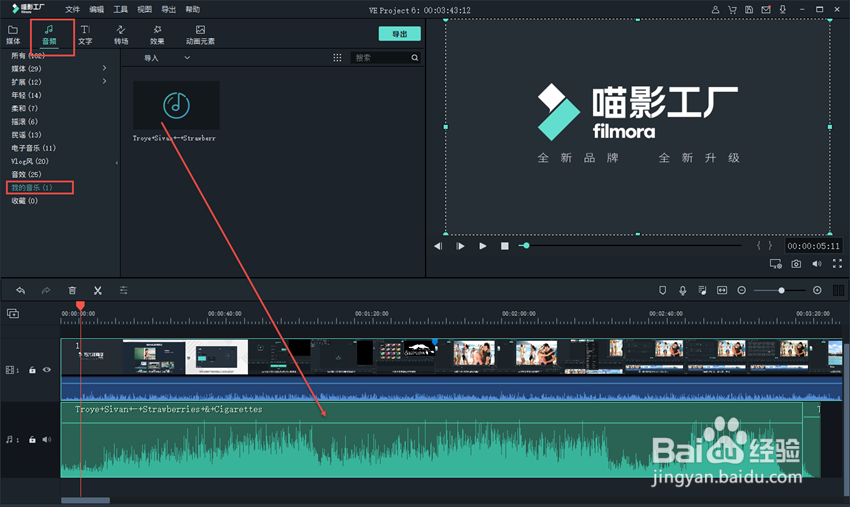
Task: Zoom out the timeline with minus icon
Action: coord(742,291)
